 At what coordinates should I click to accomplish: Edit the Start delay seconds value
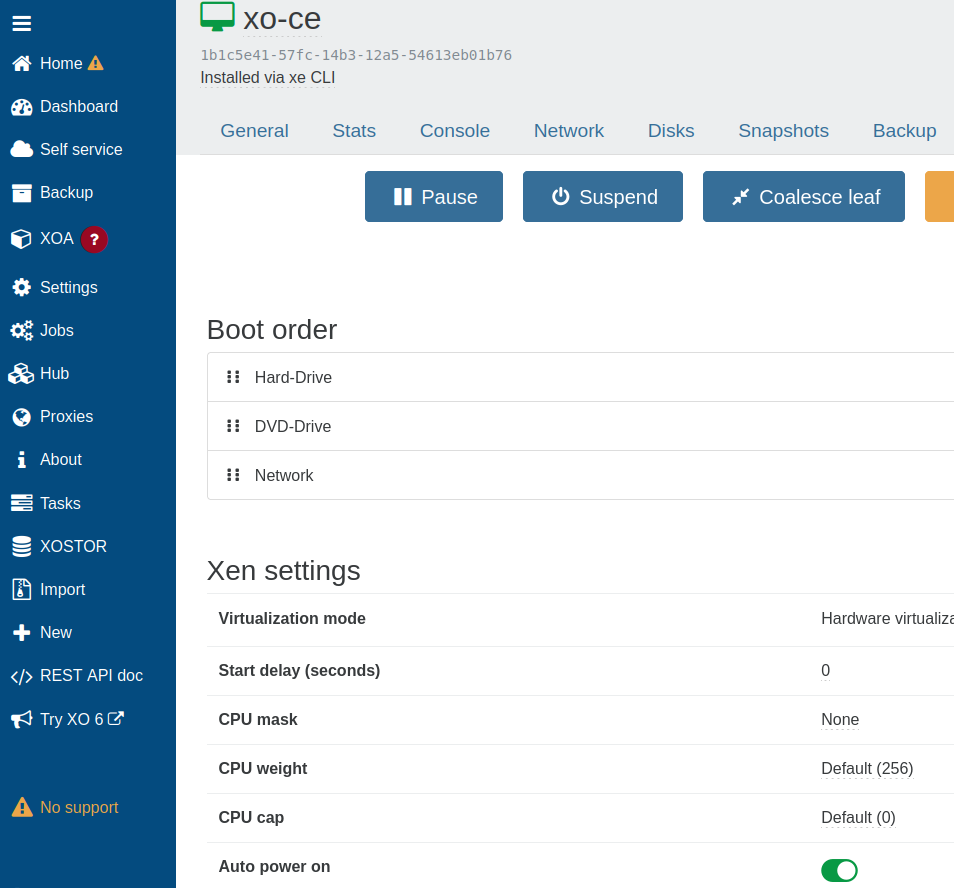click(x=825, y=671)
